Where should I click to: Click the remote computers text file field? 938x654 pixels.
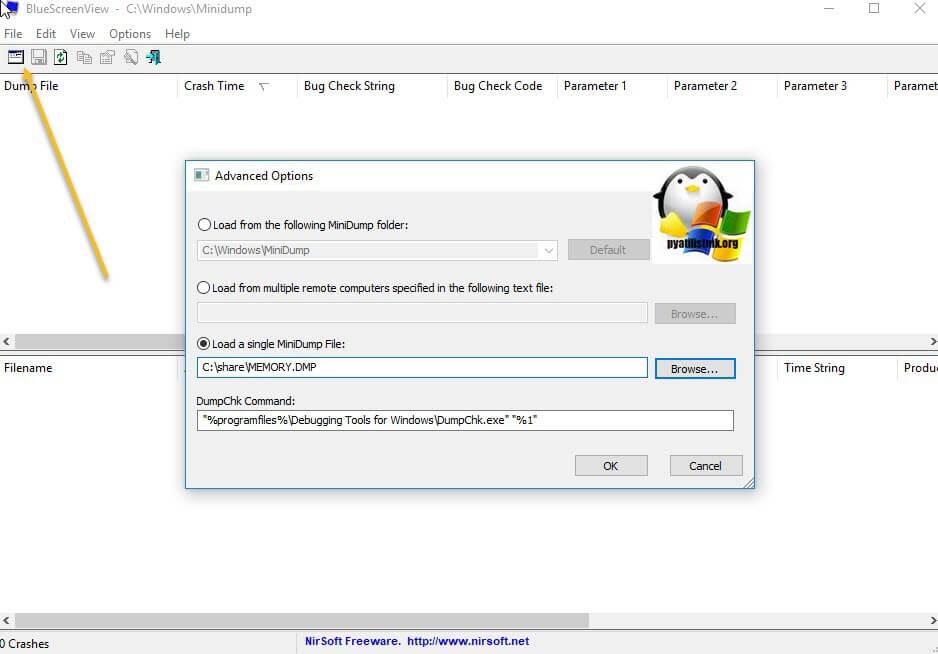[x=422, y=312]
